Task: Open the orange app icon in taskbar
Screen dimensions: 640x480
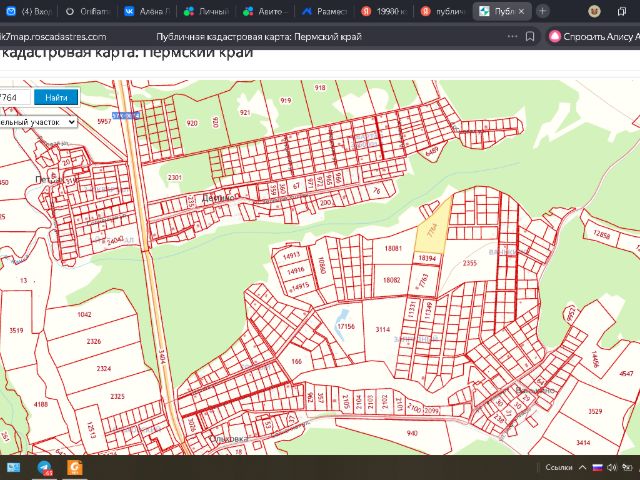Action: point(74,467)
